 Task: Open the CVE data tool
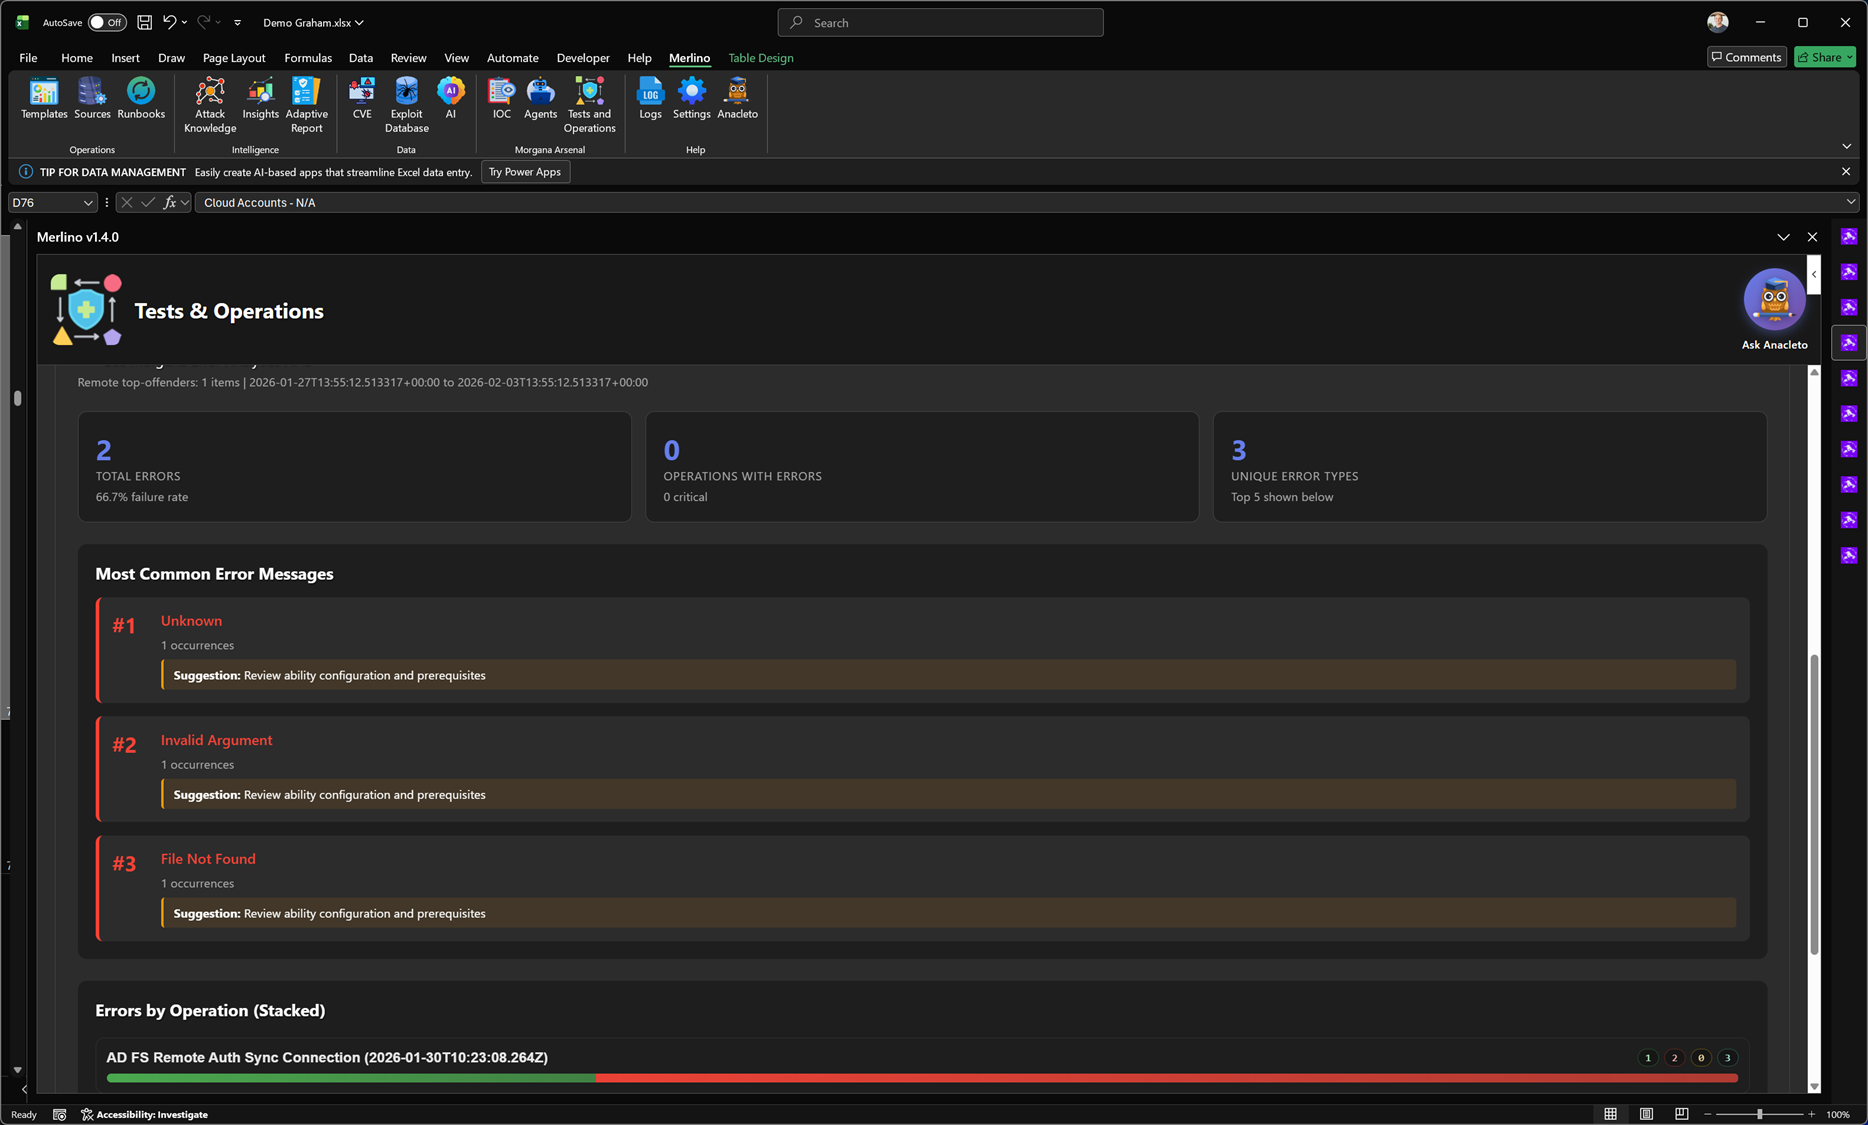[x=361, y=100]
